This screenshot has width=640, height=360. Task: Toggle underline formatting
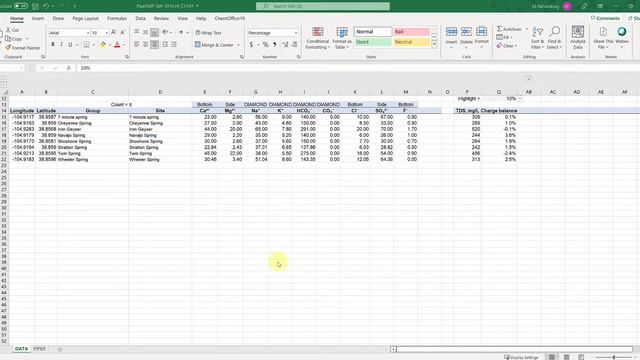coord(70,44)
